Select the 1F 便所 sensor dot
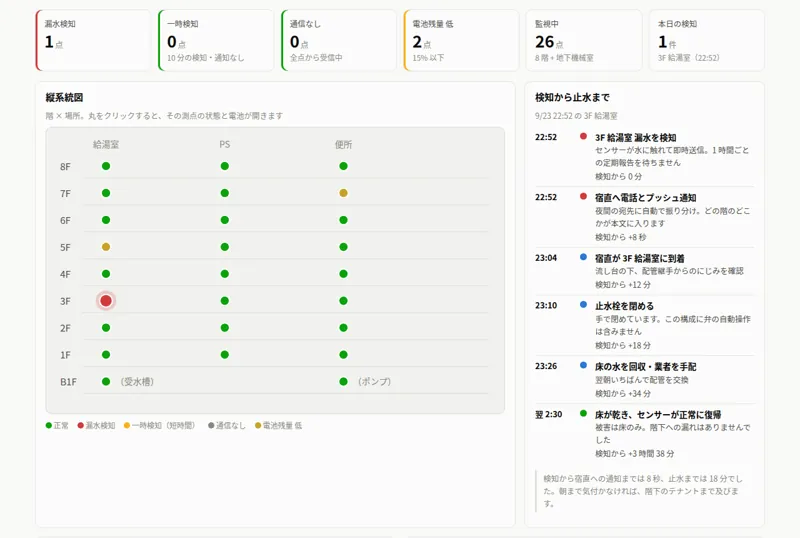800x538 pixels. tap(343, 355)
